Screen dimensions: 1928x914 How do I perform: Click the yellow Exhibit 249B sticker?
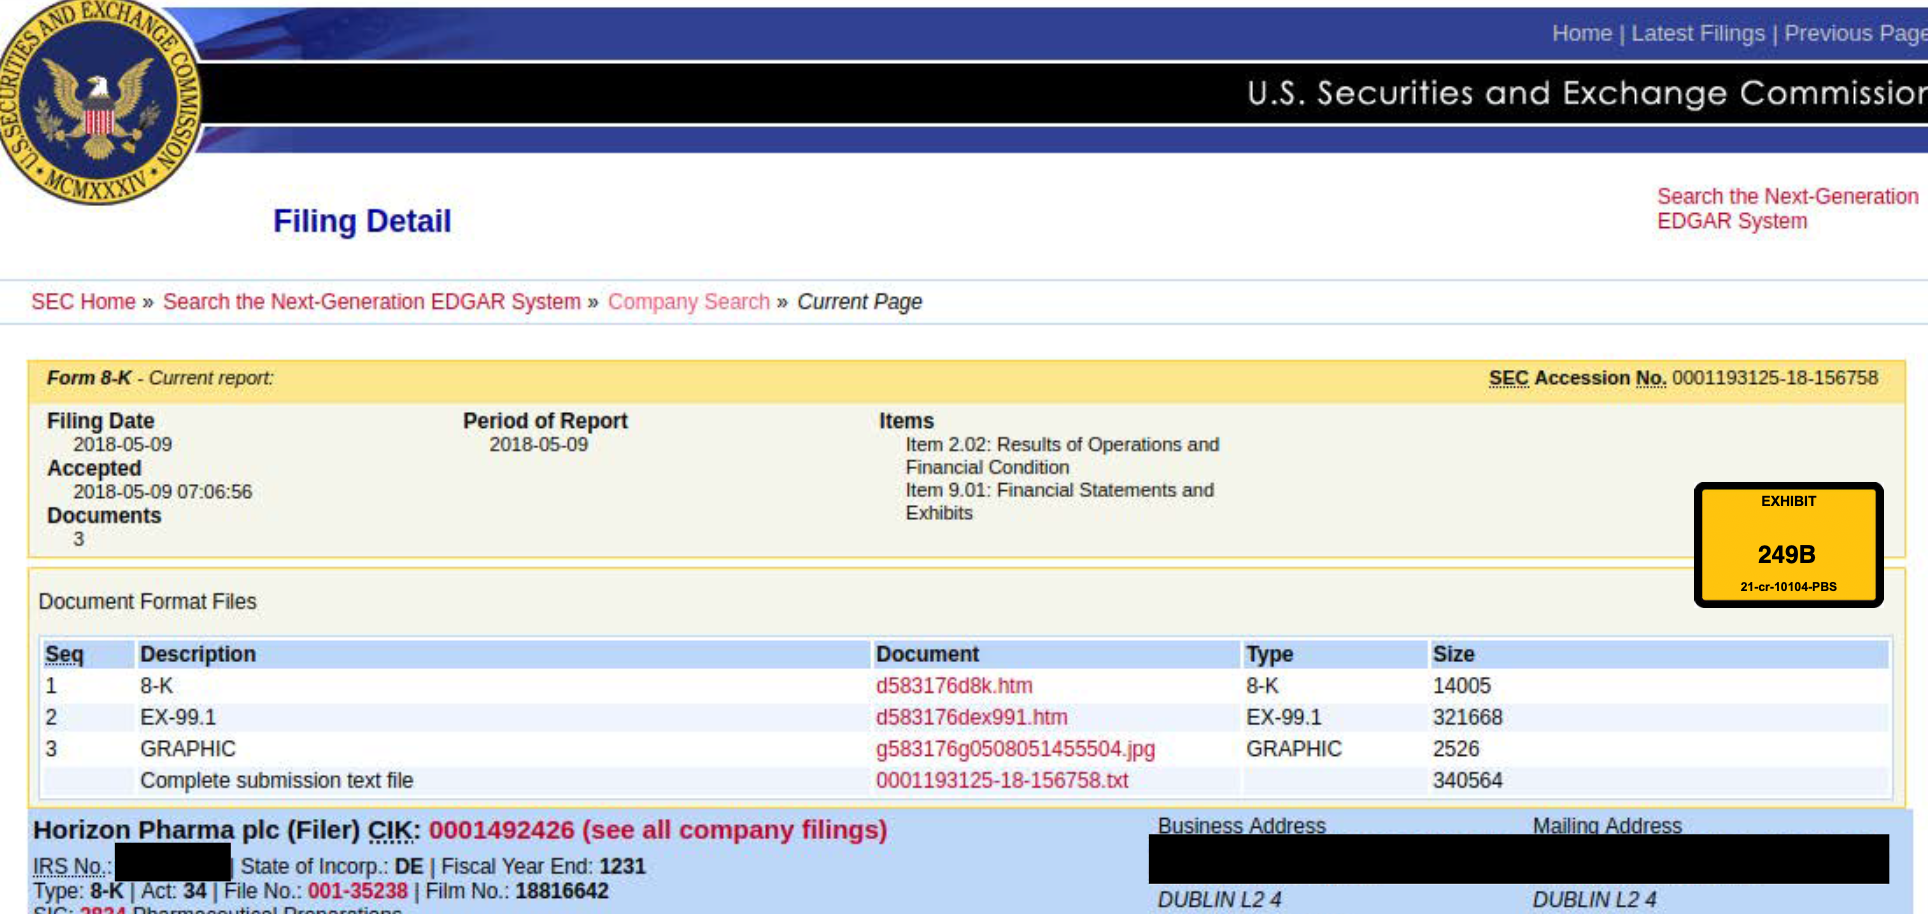tap(1788, 545)
